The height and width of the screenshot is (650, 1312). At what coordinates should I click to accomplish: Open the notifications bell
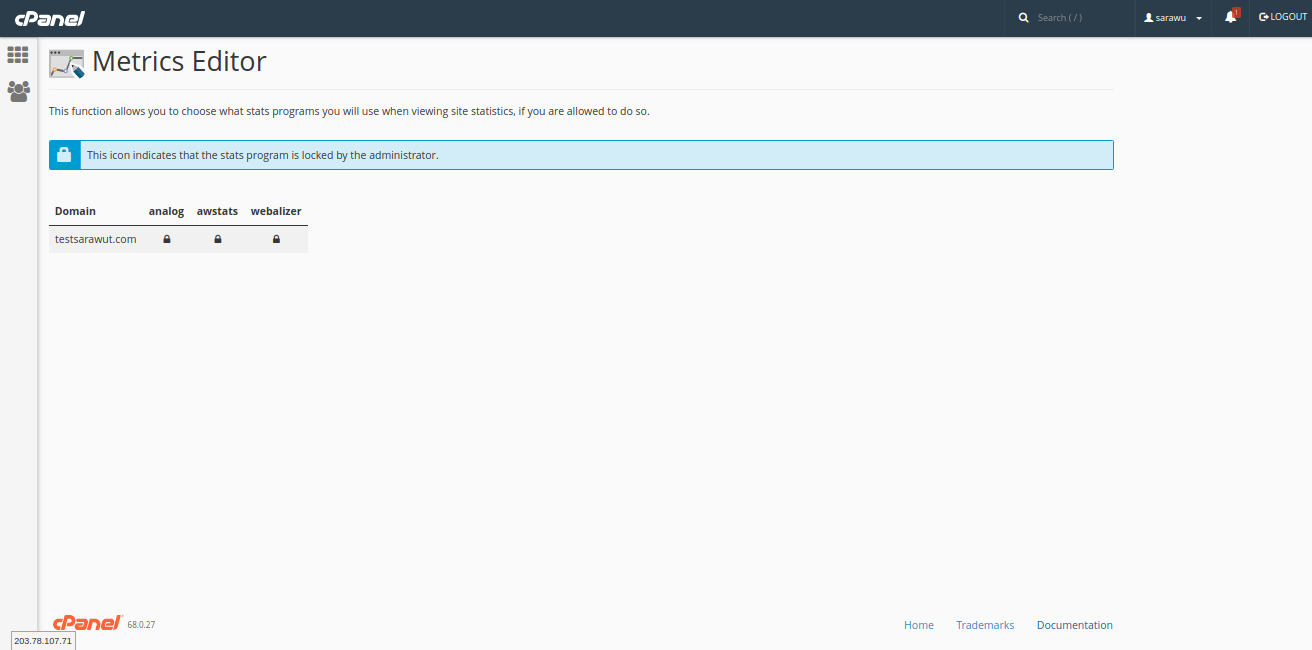point(1231,17)
